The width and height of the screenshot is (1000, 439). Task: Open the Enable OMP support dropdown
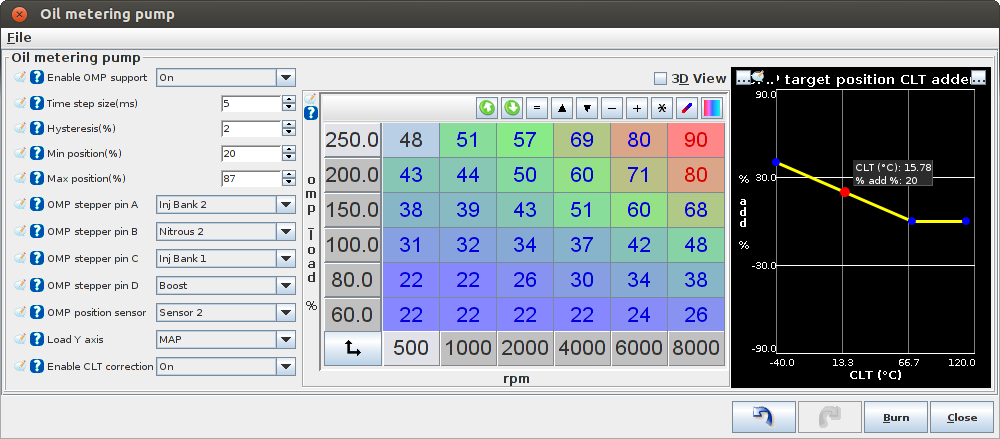click(226, 78)
